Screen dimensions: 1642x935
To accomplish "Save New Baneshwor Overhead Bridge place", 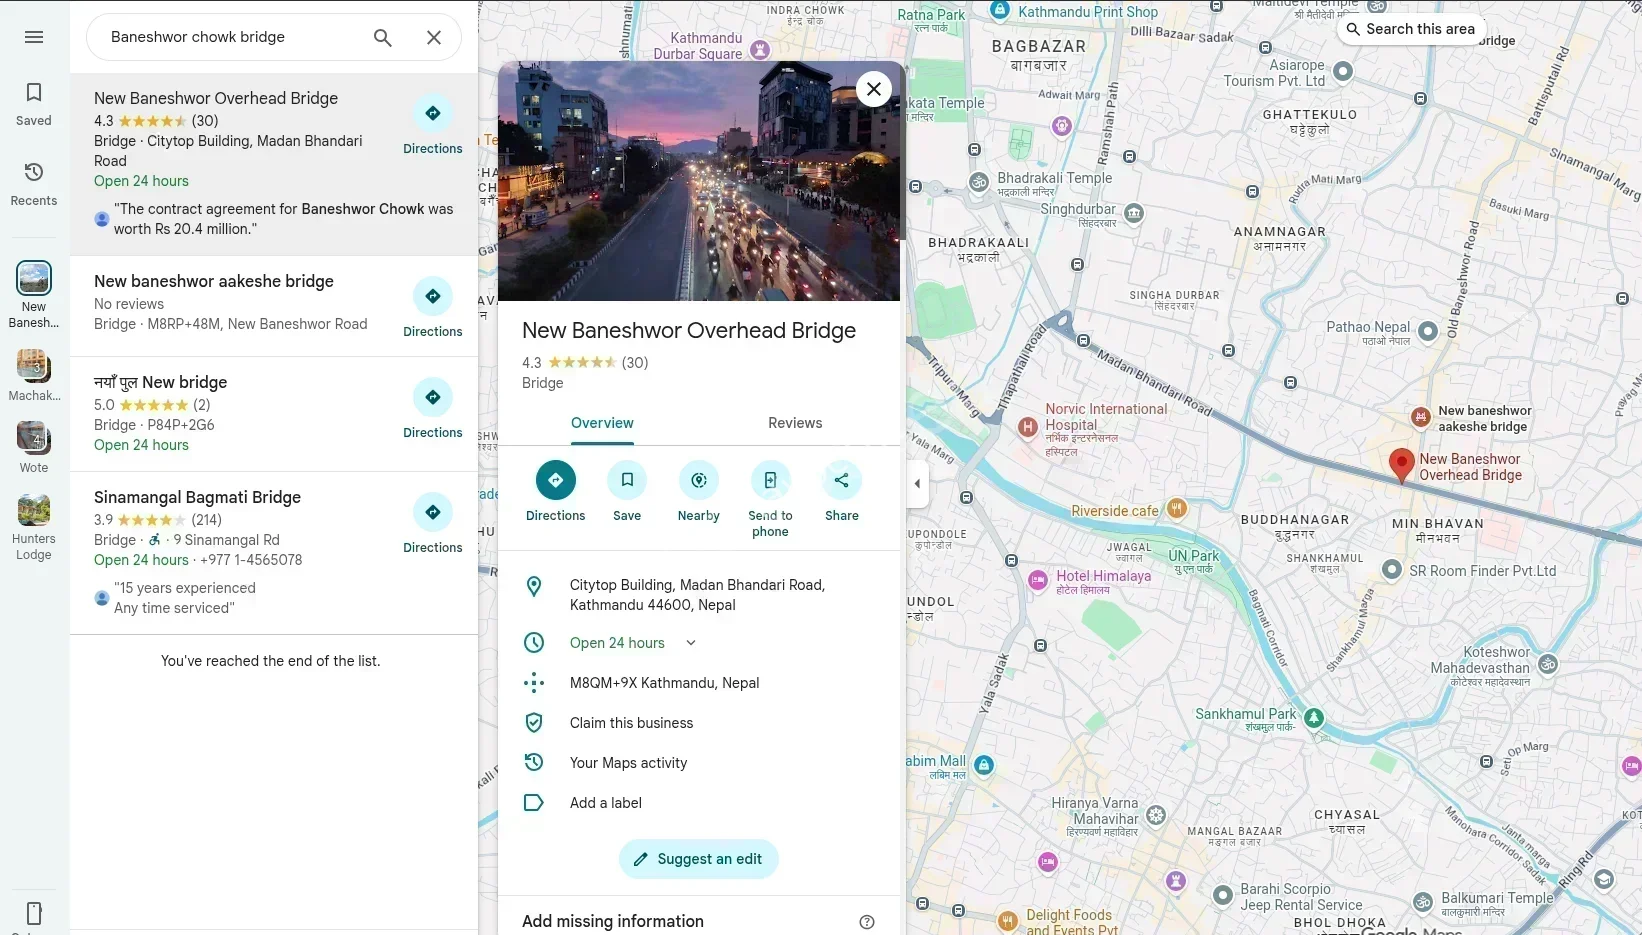I will [627, 481].
